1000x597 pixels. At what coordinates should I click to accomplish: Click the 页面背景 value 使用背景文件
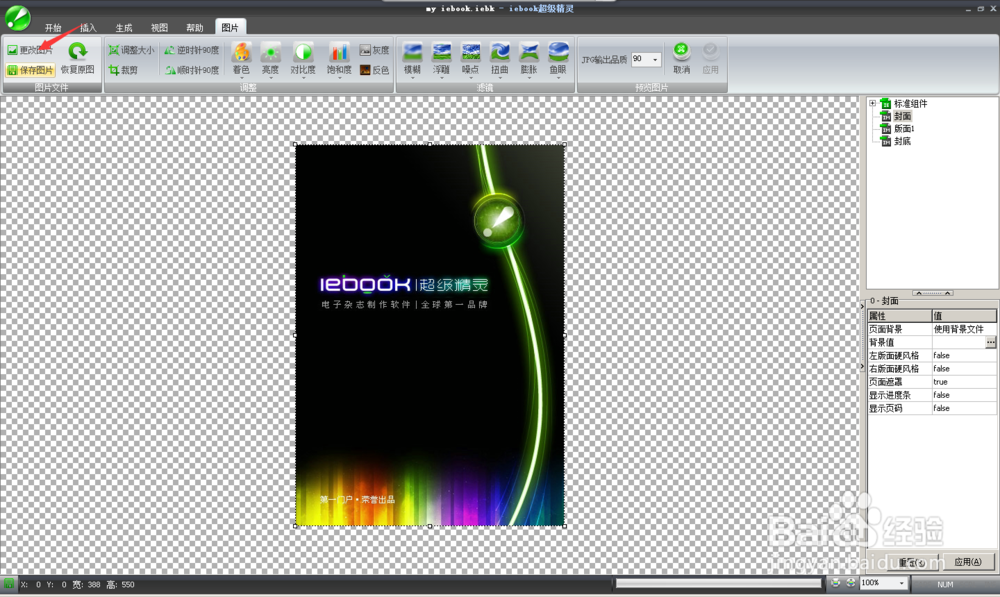pyautogui.click(x=964, y=329)
